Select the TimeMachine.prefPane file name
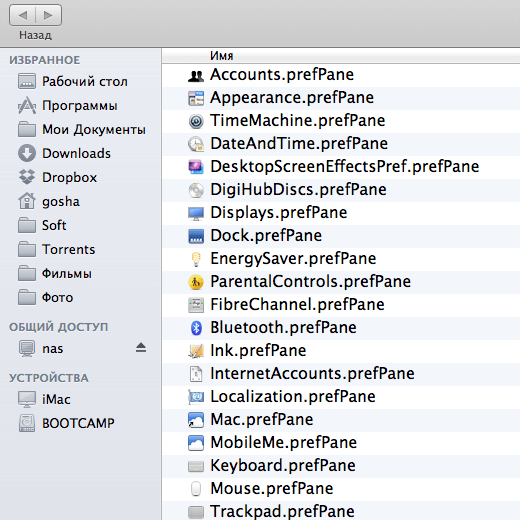Screen dimensions: 520x520 coord(297,121)
